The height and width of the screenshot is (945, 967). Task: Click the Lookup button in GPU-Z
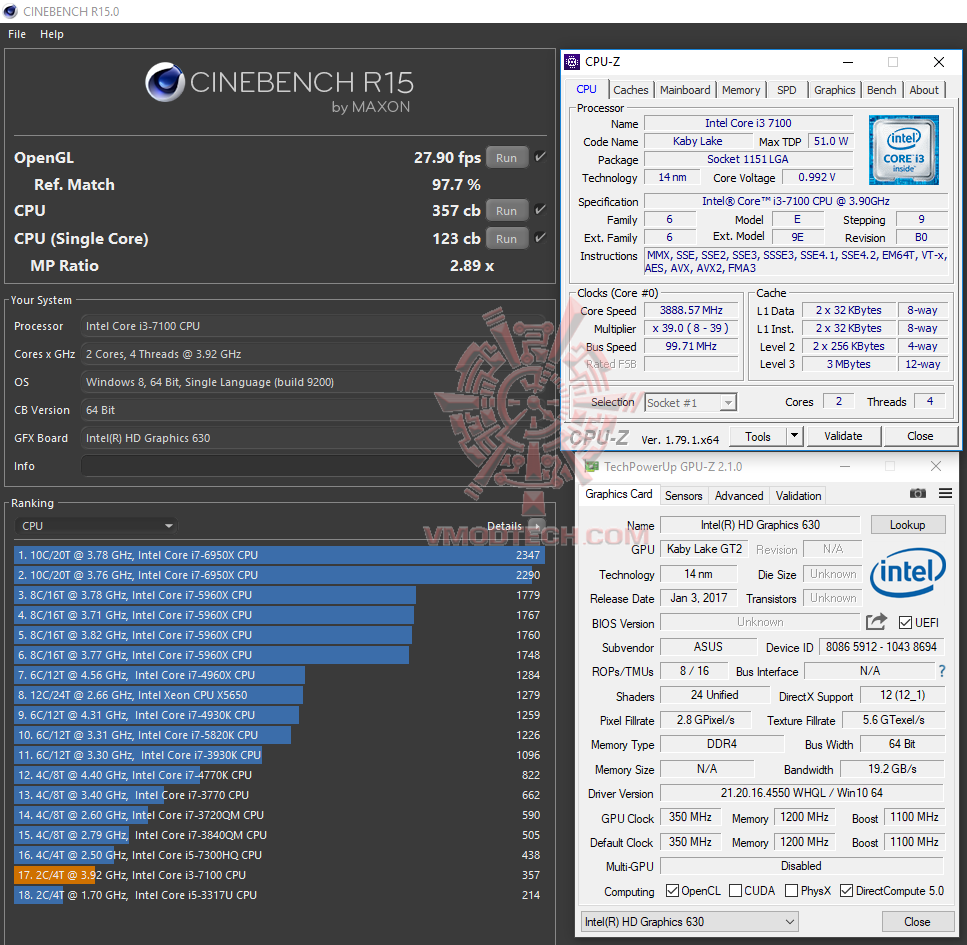[907, 525]
